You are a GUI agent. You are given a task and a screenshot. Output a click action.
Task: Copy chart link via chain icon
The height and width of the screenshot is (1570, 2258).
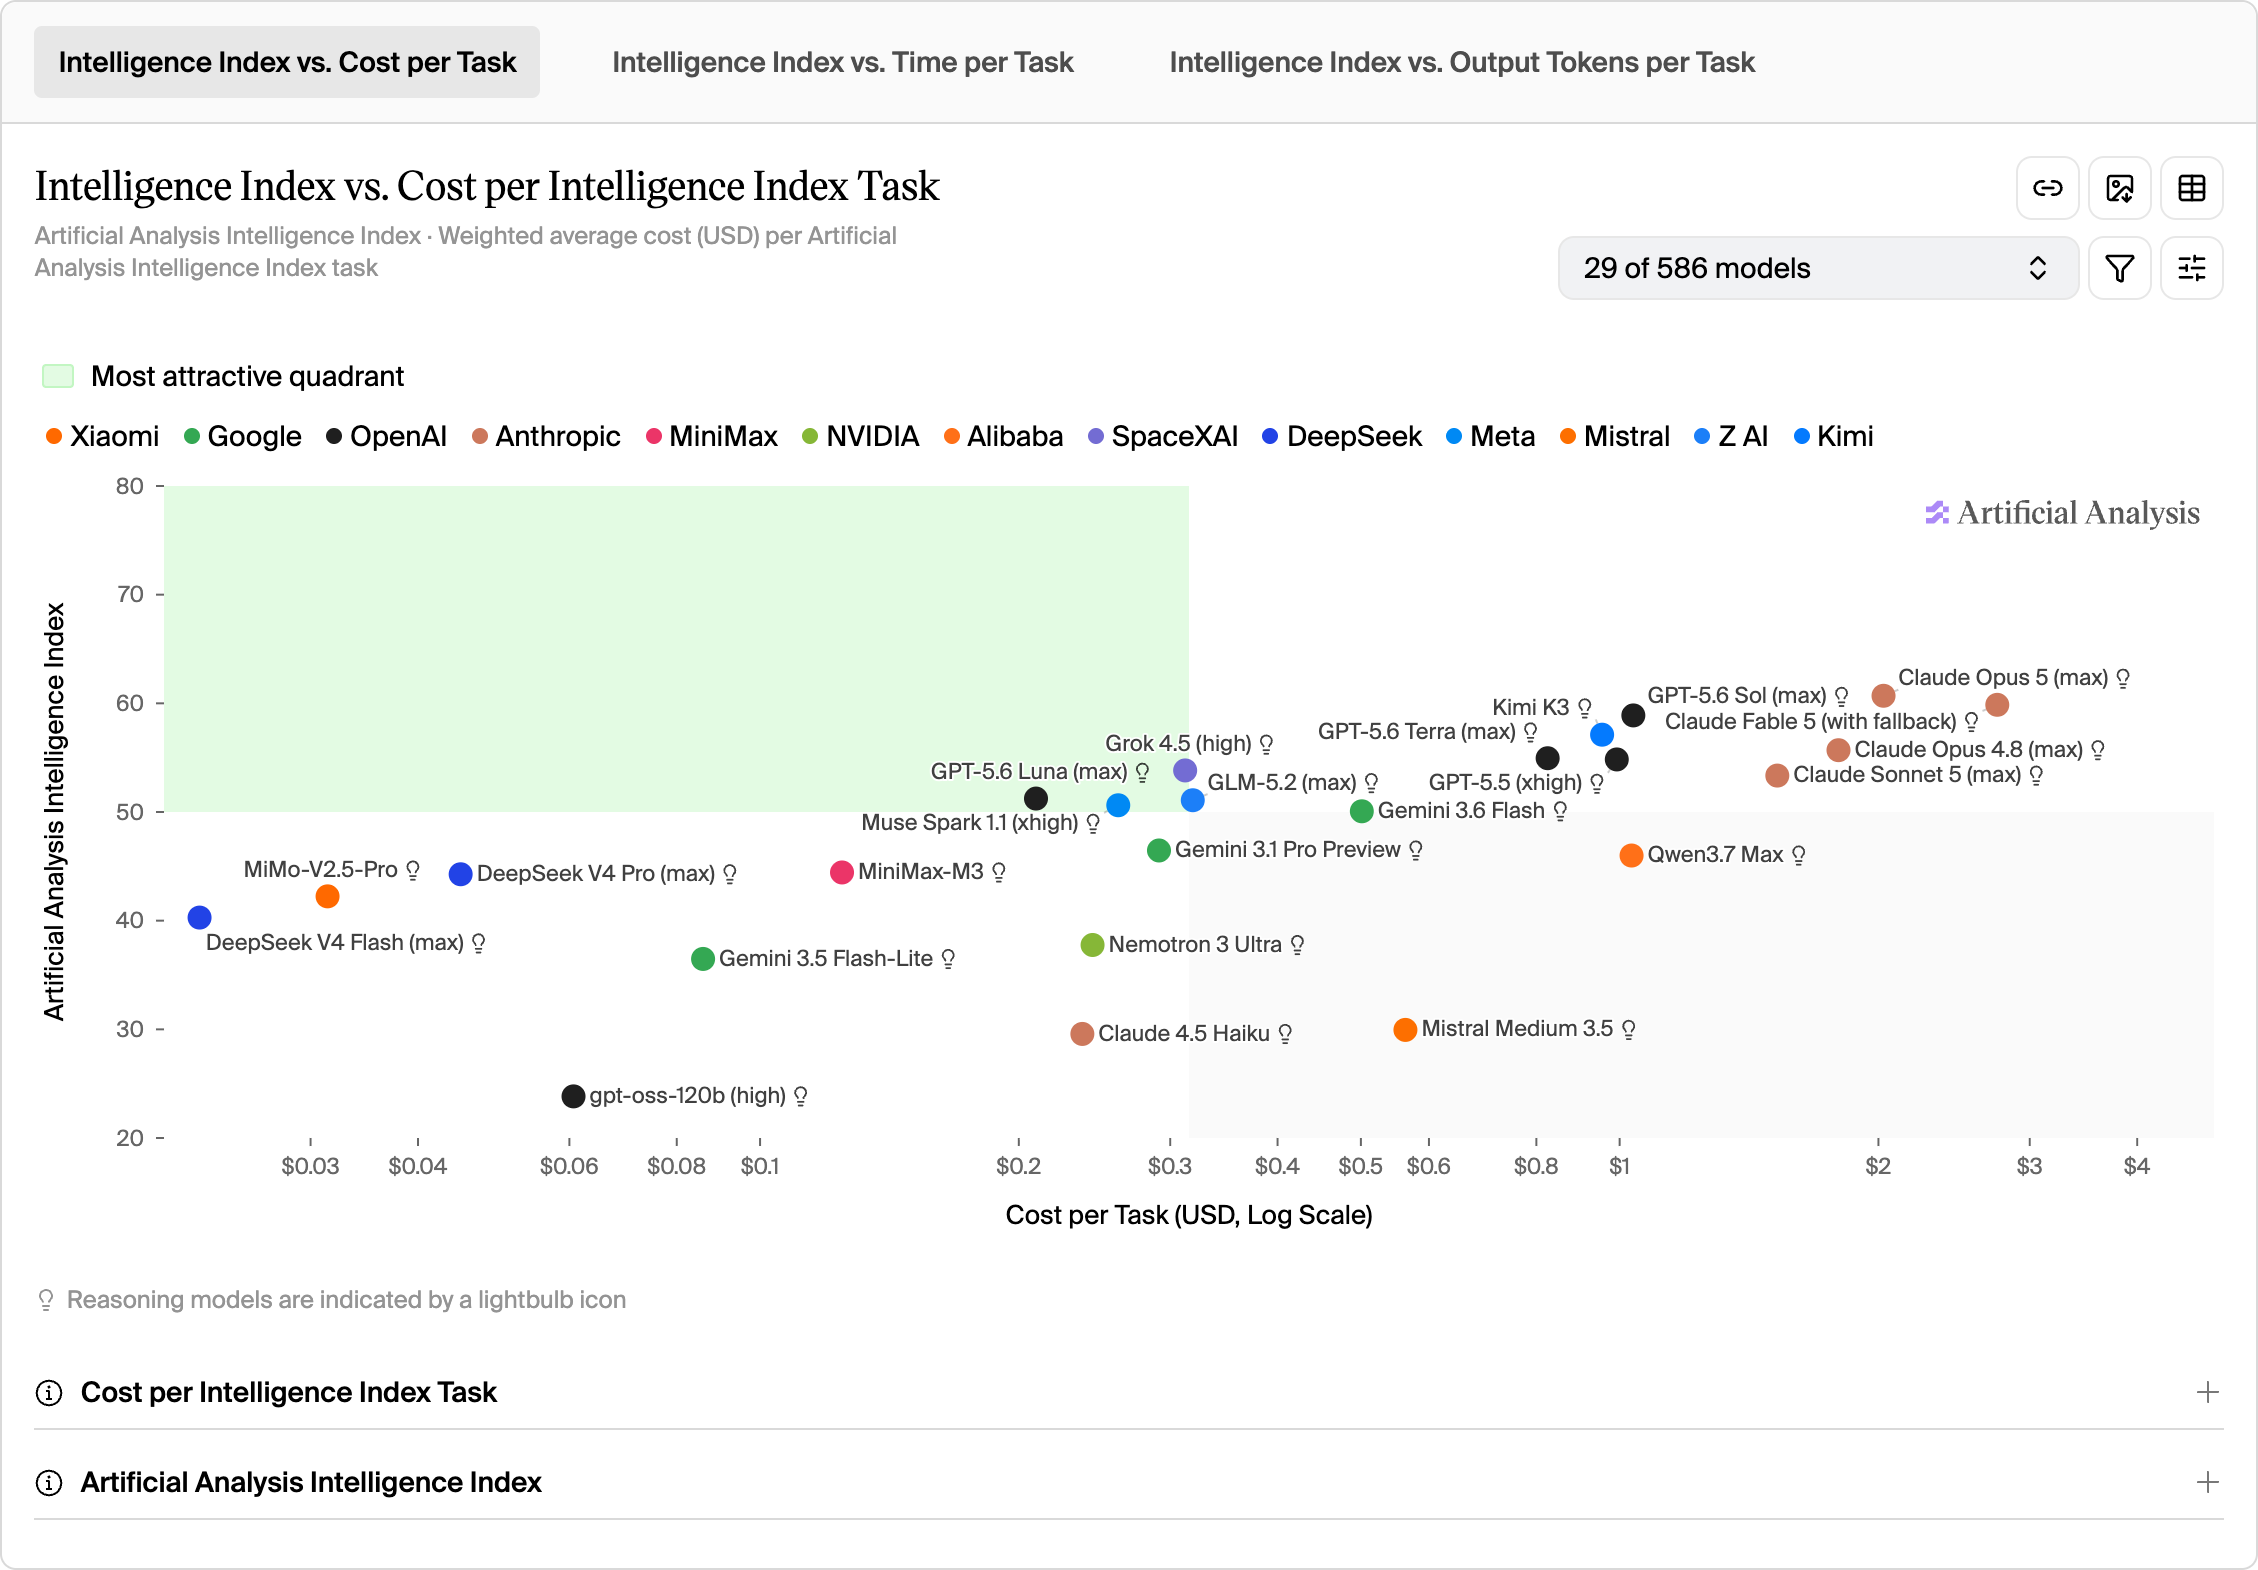pyautogui.click(x=2047, y=188)
